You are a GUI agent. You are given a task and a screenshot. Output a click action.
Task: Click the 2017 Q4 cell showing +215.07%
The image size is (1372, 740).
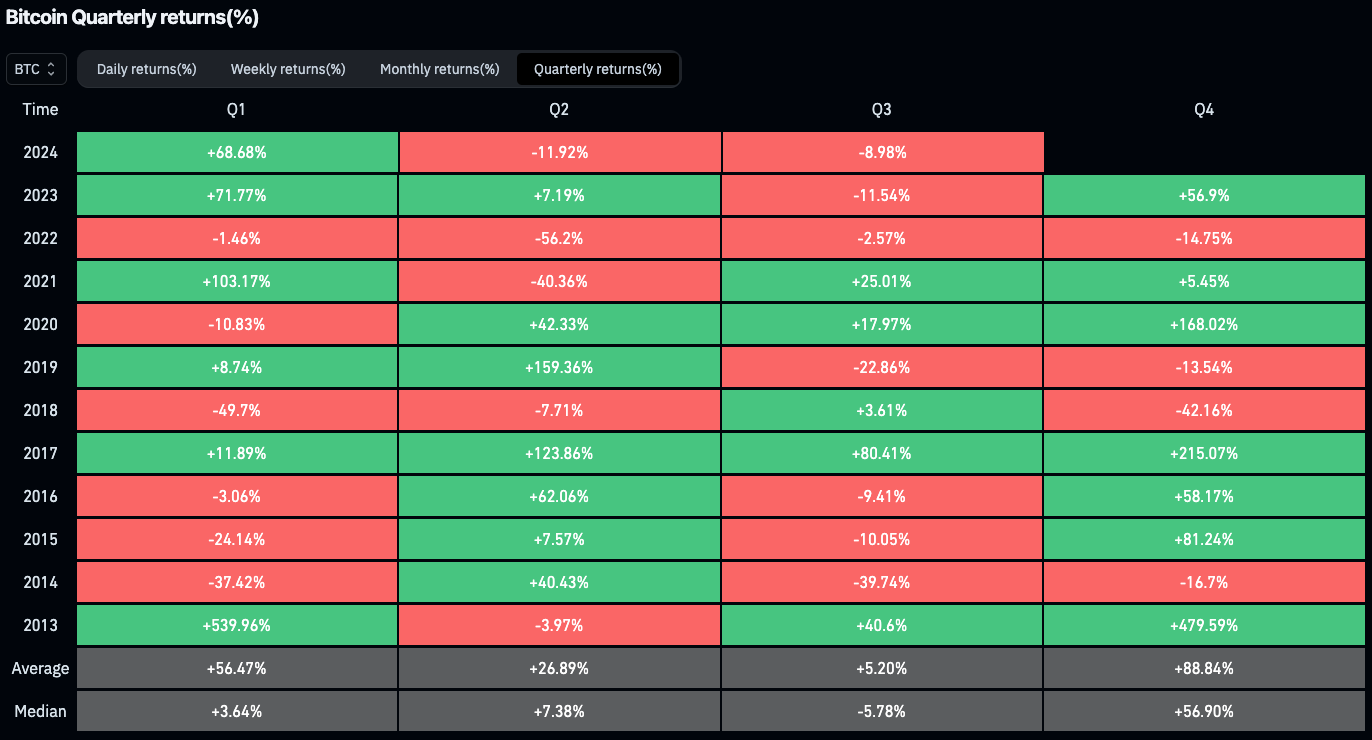[1204, 453]
